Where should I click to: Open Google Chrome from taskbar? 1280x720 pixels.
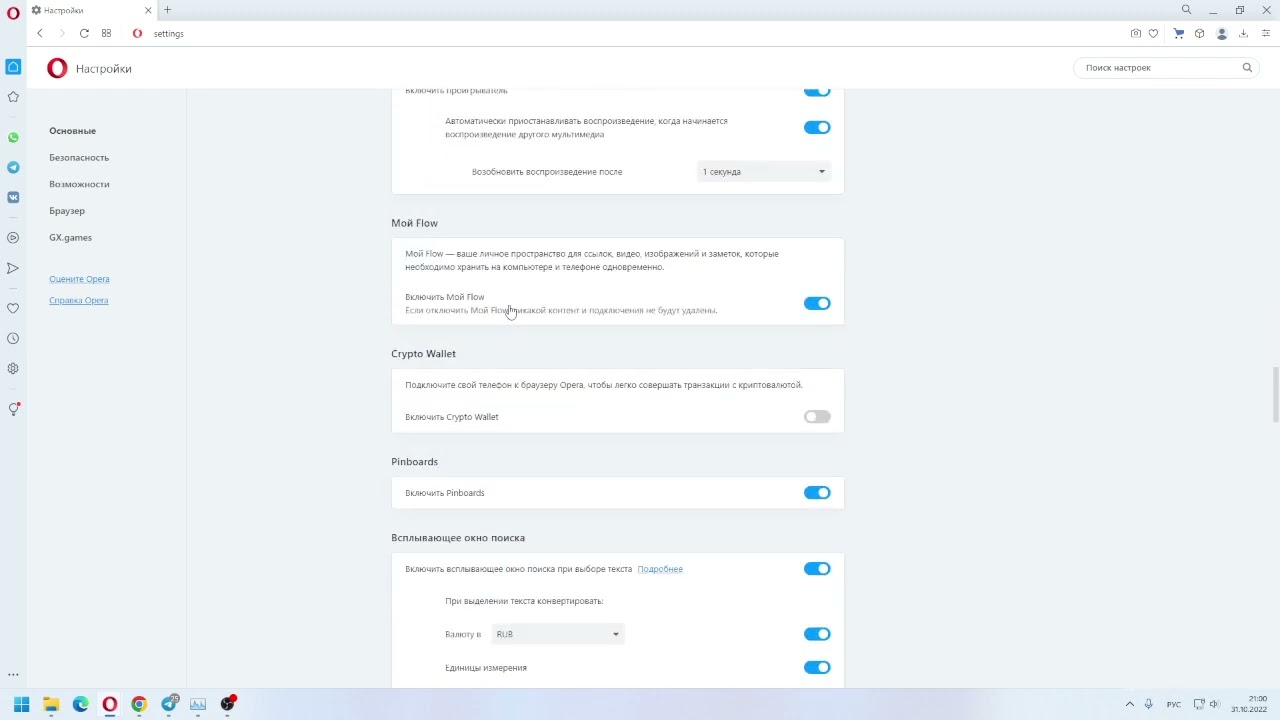pos(139,704)
